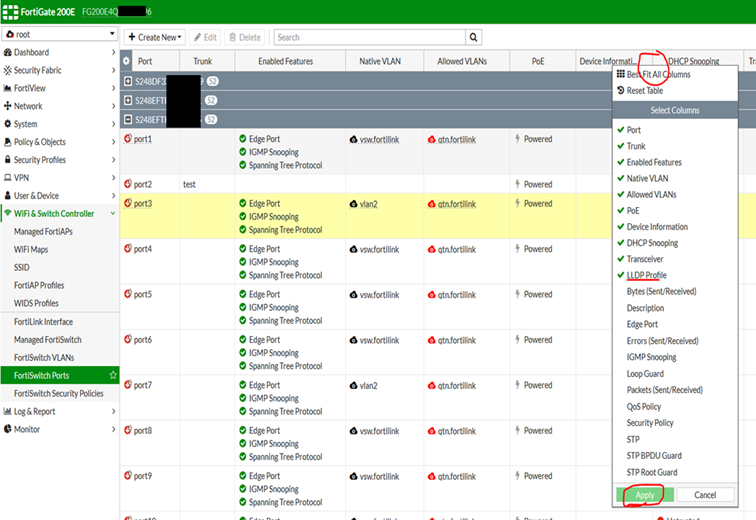Expand the Monitor menu chevron
The height and width of the screenshot is (520, 756).
click(x=113, y=429)
